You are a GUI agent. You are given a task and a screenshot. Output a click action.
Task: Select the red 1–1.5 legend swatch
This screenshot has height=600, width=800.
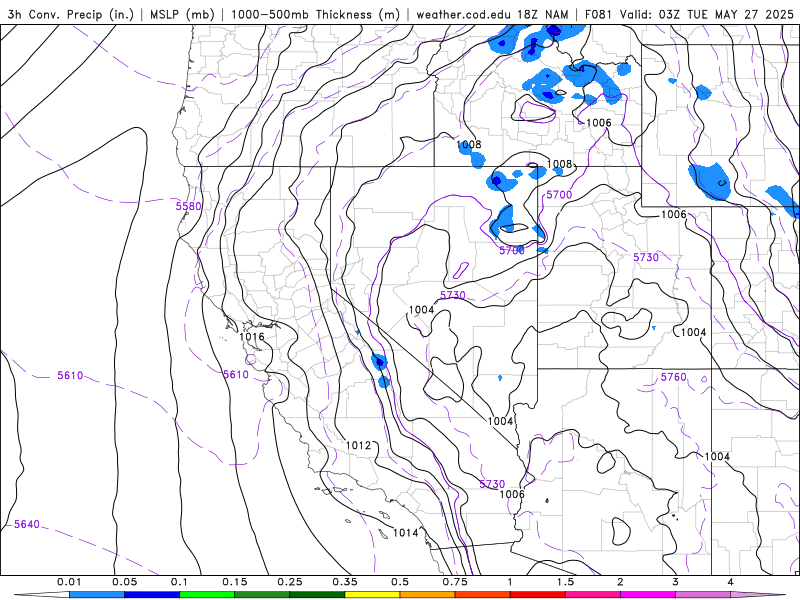click(538, 595)
